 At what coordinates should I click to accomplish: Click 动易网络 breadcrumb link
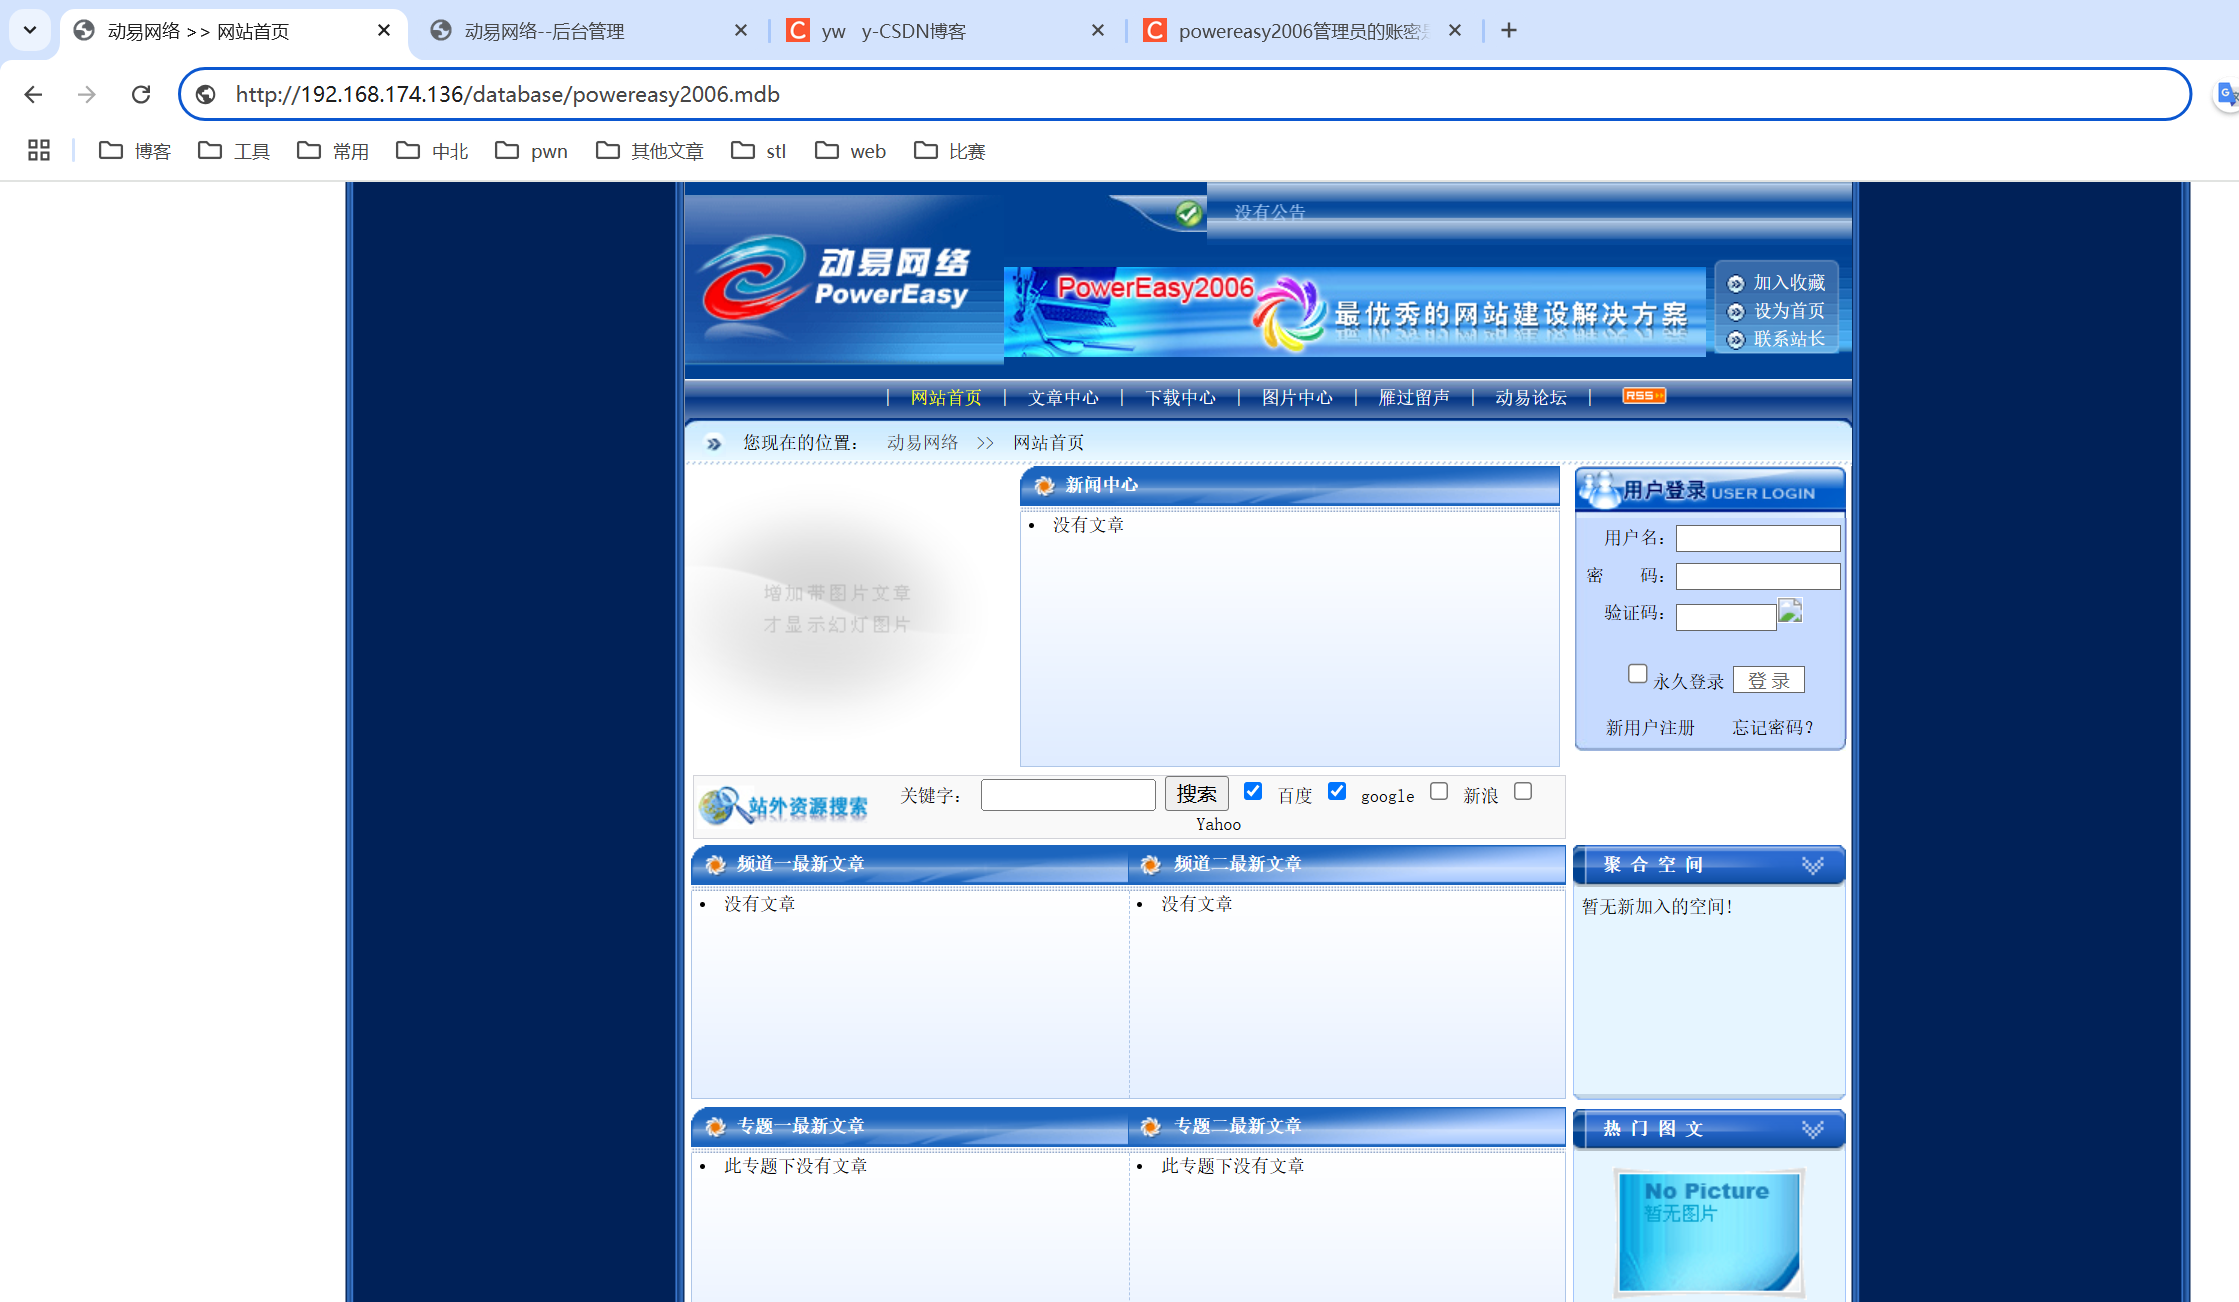[922, 442]
